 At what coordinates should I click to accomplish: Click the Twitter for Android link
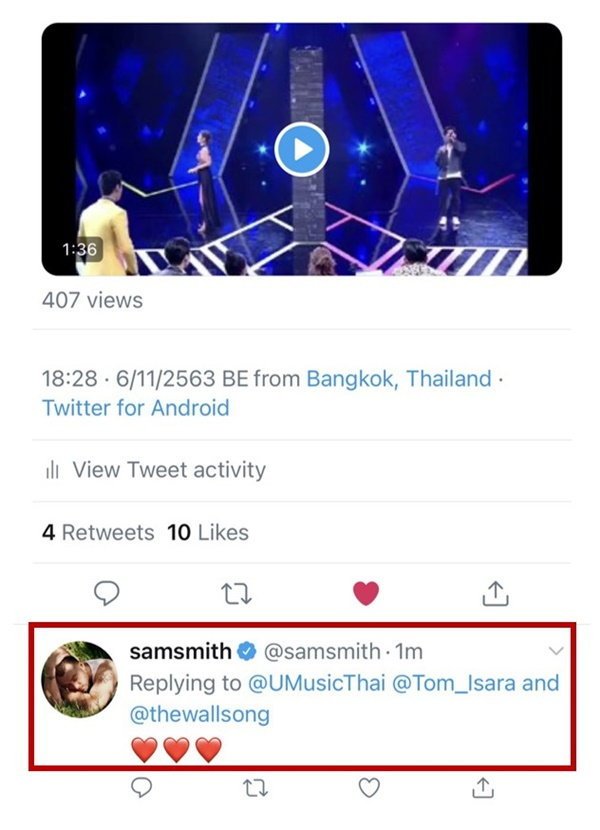click(x=135, y=408)
